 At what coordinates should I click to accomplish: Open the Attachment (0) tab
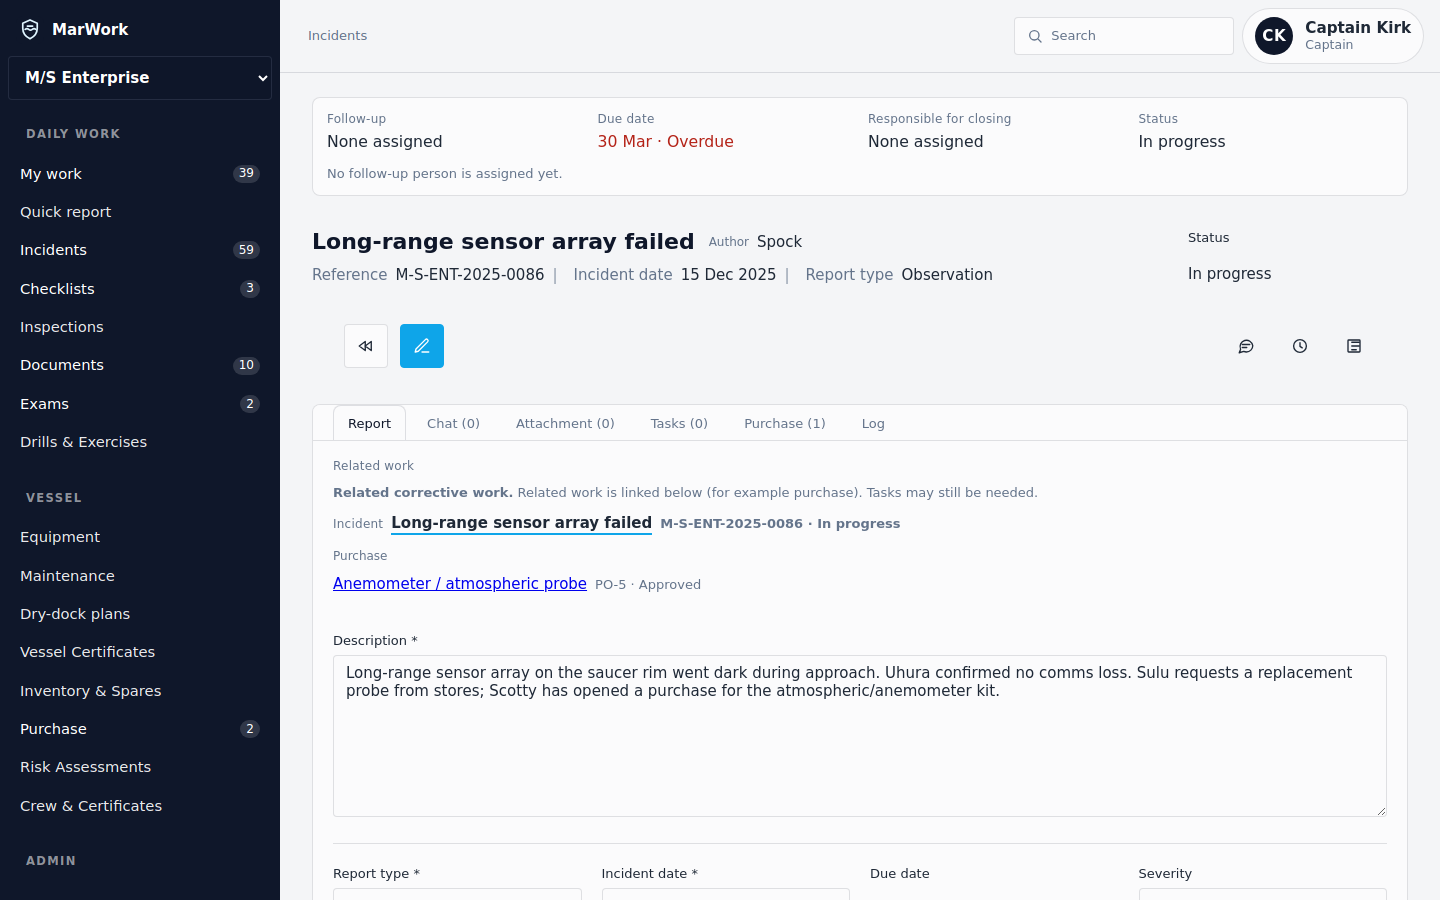pos(565,424)
